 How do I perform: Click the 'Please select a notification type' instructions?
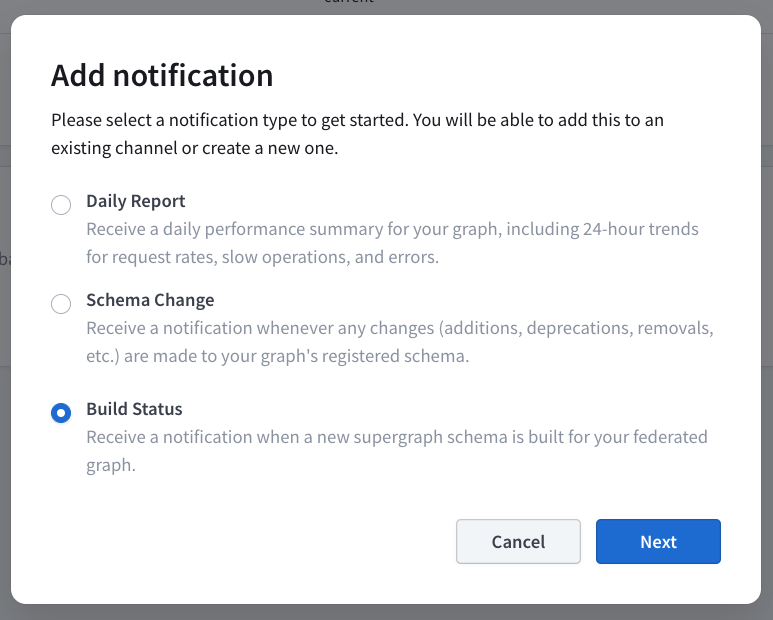click(x=357, y=134)
